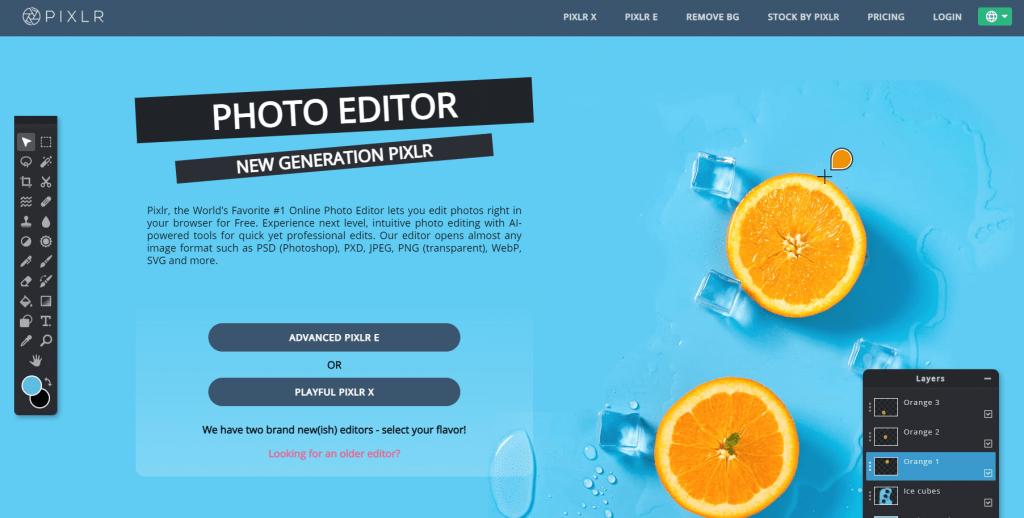Select the Heal bandage tool

pos(46,201)
